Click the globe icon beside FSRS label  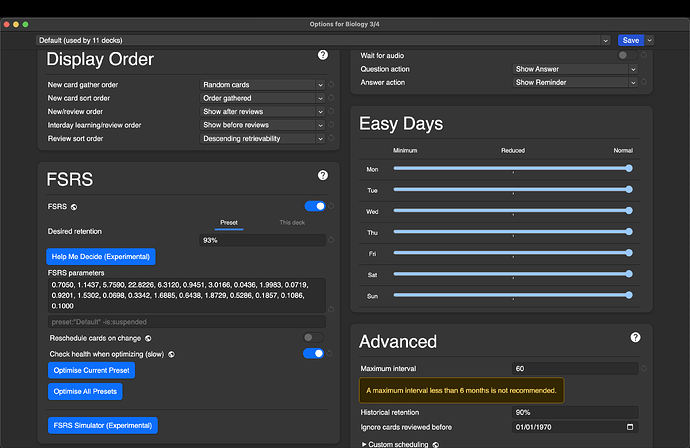(x=76, y=206)
